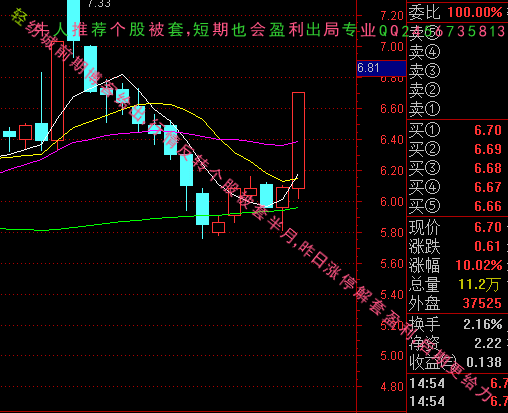508x413 pixels.
Task: Click the 7.33 high price label
Action: coord(99,4)
